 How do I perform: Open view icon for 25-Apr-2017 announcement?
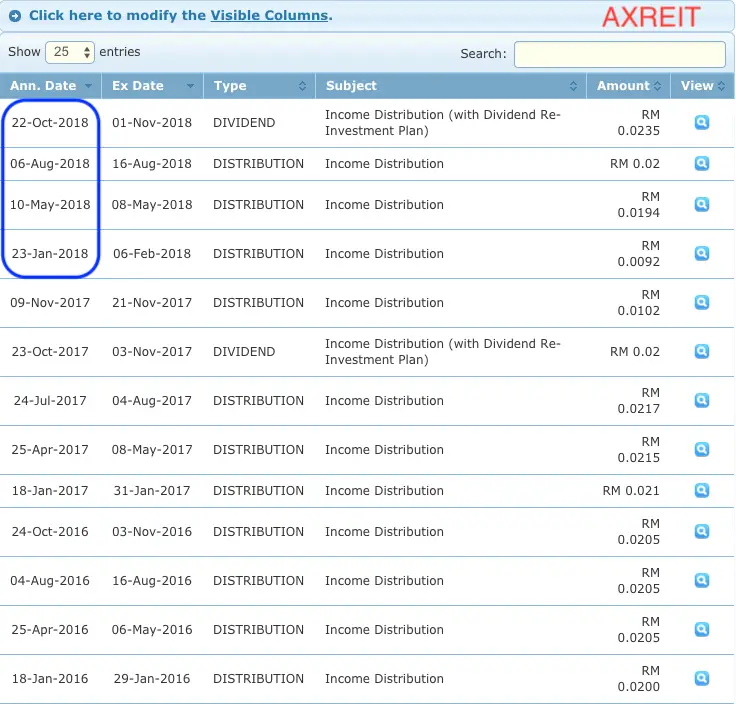point(702,450)
